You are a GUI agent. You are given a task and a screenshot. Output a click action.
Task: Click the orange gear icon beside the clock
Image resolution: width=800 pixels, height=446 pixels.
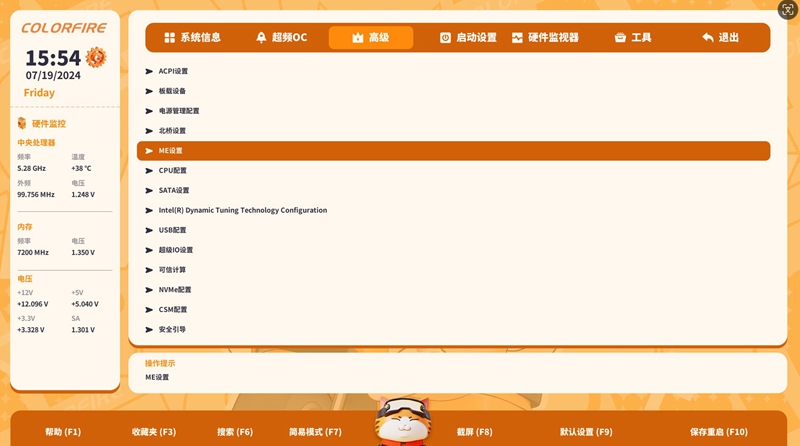coord(96,57)
